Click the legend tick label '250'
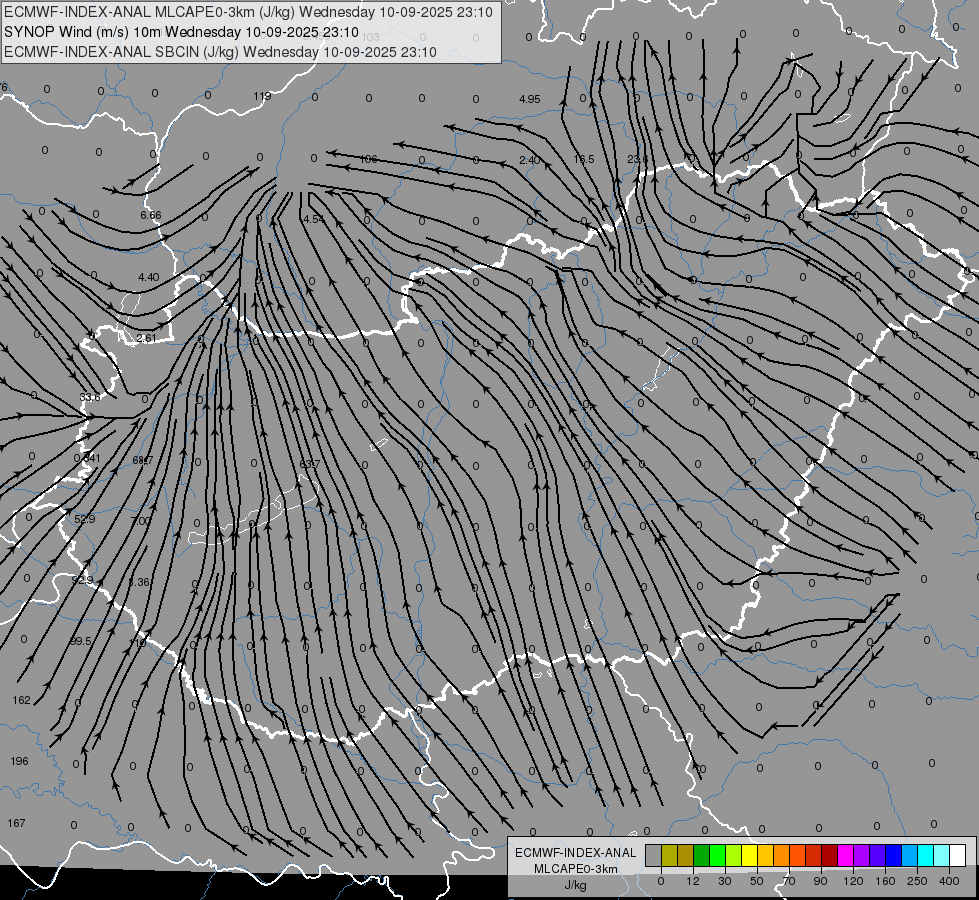This screenshot has height=900, width=979. point(917,881)
